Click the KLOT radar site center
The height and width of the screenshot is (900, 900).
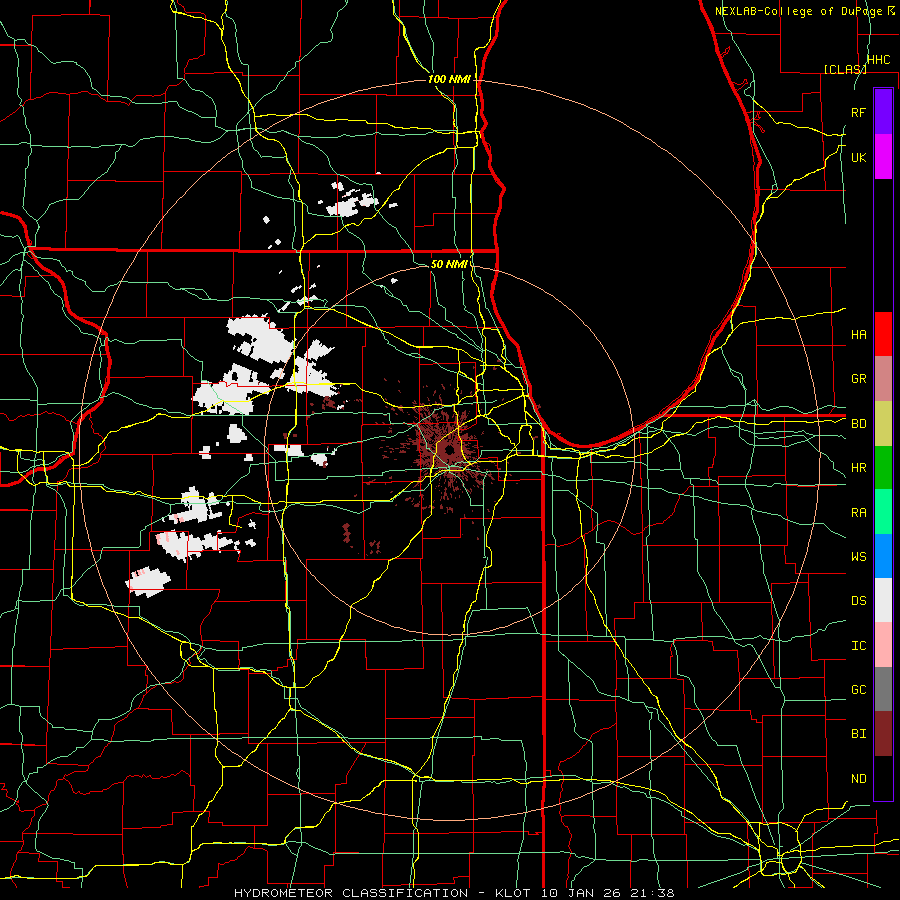[449, 450]
